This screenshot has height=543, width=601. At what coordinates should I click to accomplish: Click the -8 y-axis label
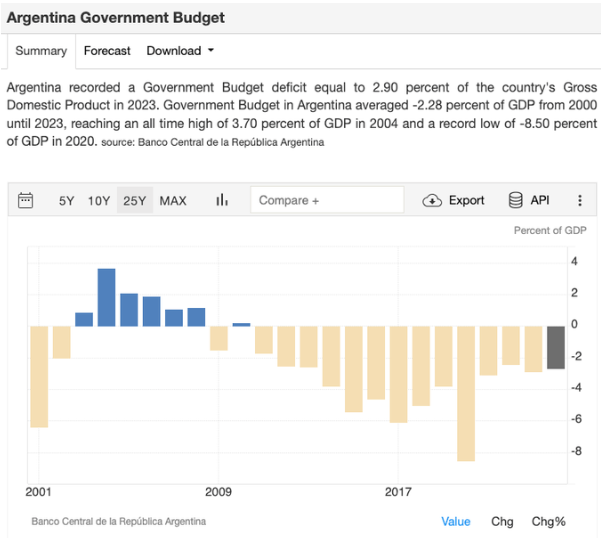click(x=576, y=451)
